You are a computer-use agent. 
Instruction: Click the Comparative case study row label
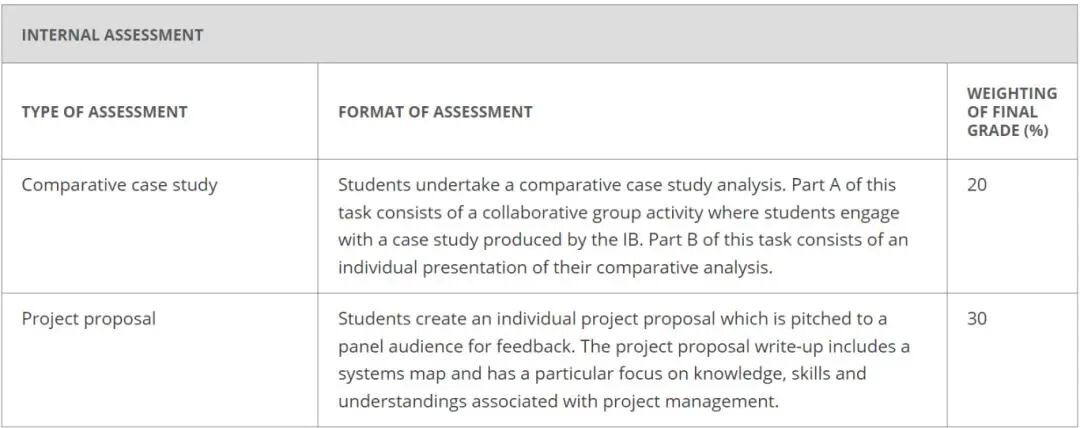pyautogui.click(x=119, y=185)
